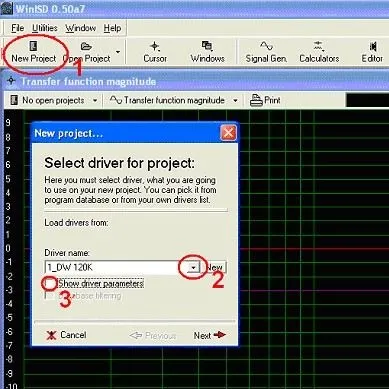Click the WinISD title bar icon
Image resolution: width=389 pixels, height=389 pixels.
click(x=6, y=9)
